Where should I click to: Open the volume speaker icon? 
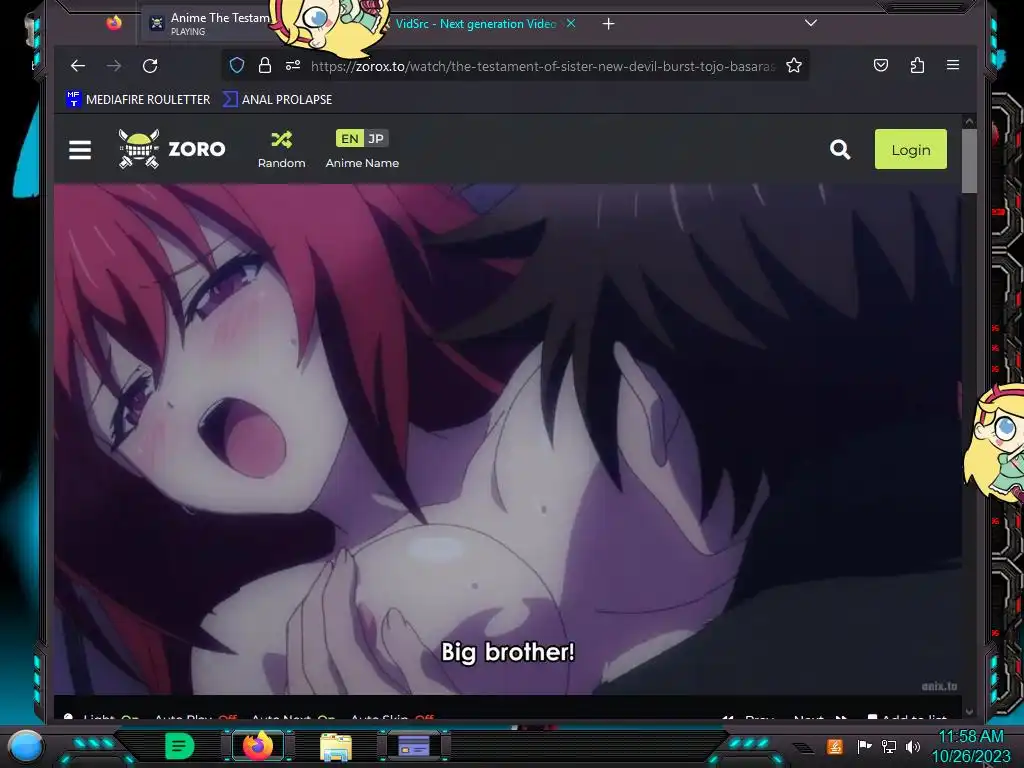[x=913, y=746]
